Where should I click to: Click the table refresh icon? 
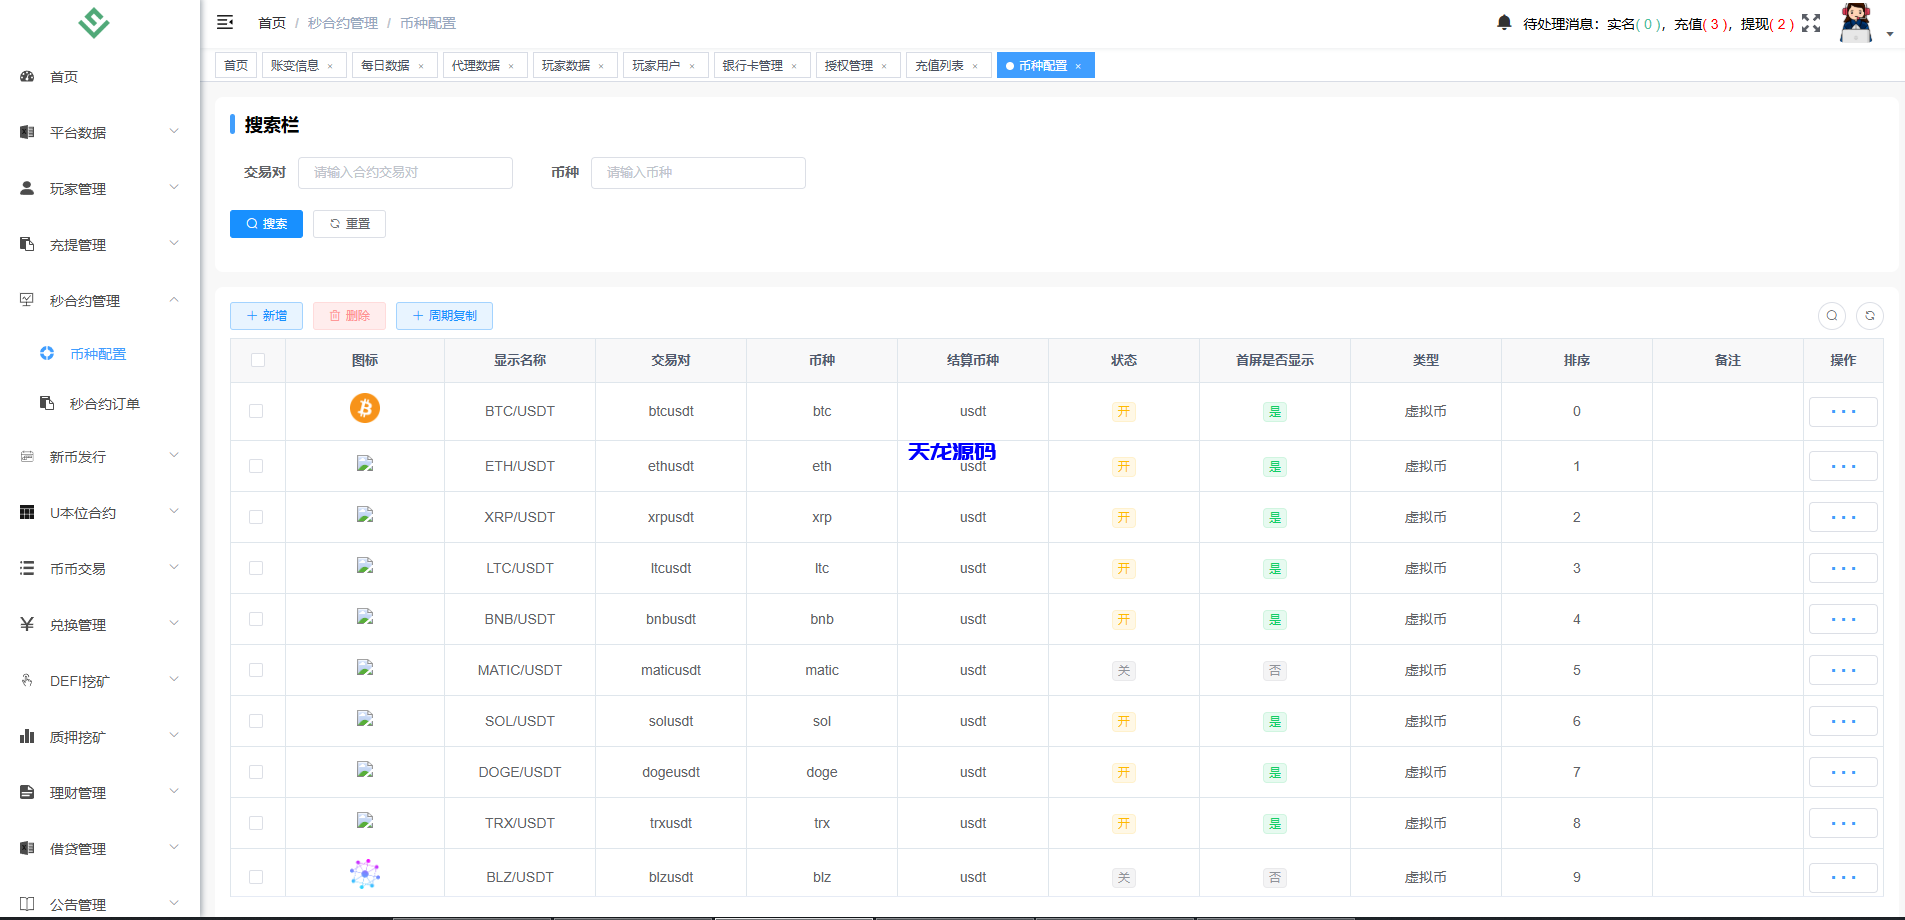pos(1870,315)
